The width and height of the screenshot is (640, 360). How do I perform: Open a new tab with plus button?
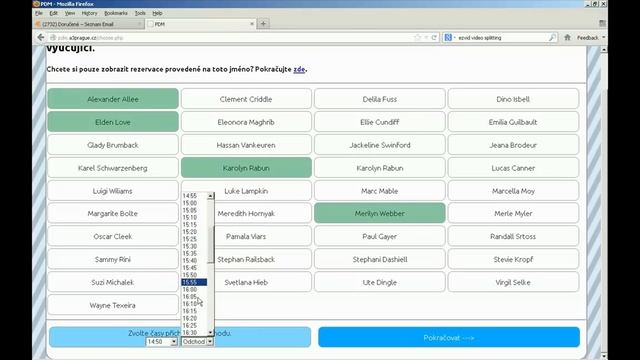pyautogui.click(x=263, y=24)
